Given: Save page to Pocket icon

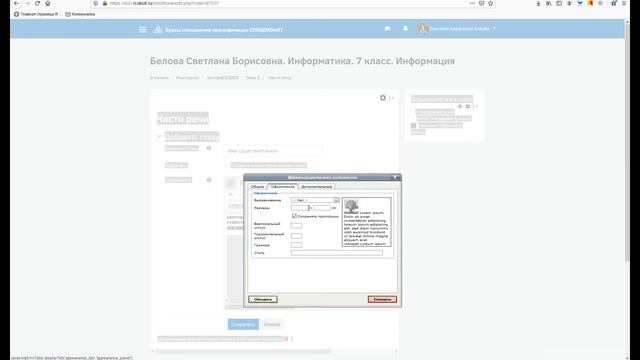Looking at the screenshot, I should tap(482, 3).
